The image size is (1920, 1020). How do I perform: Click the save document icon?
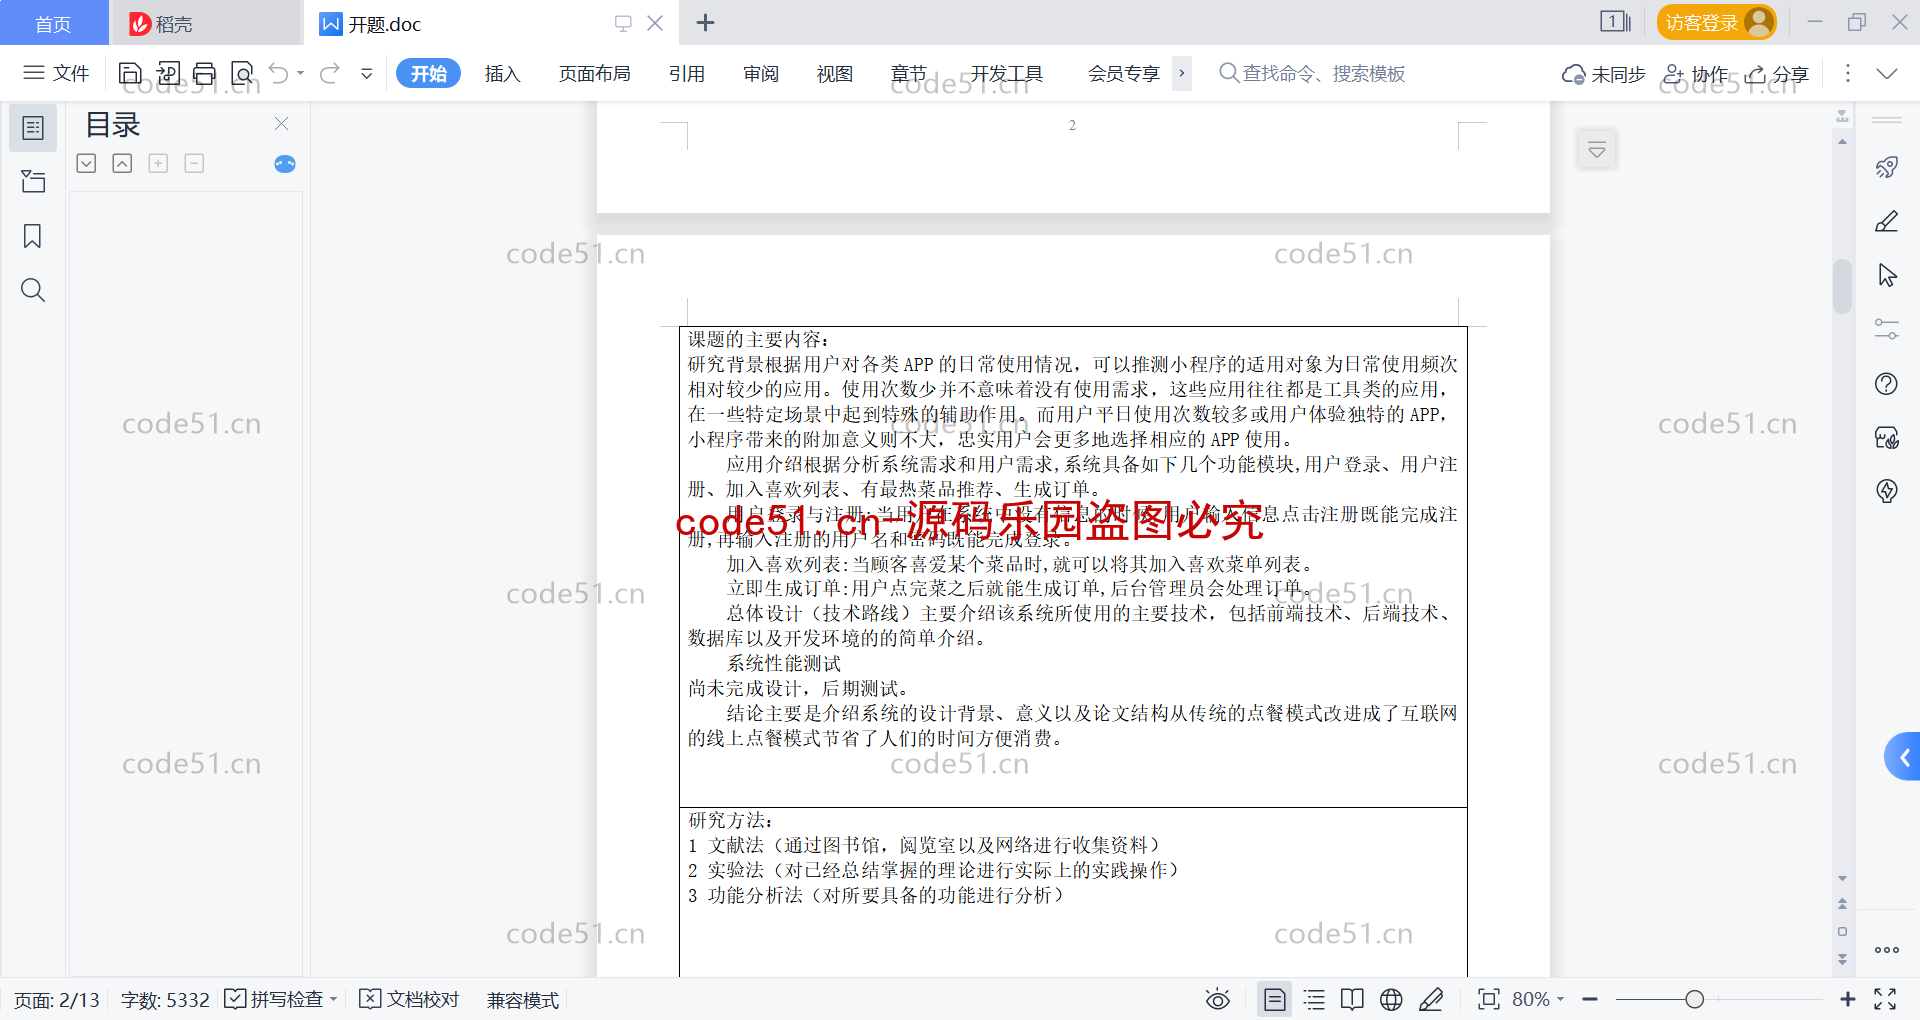[x=130, y=73]
